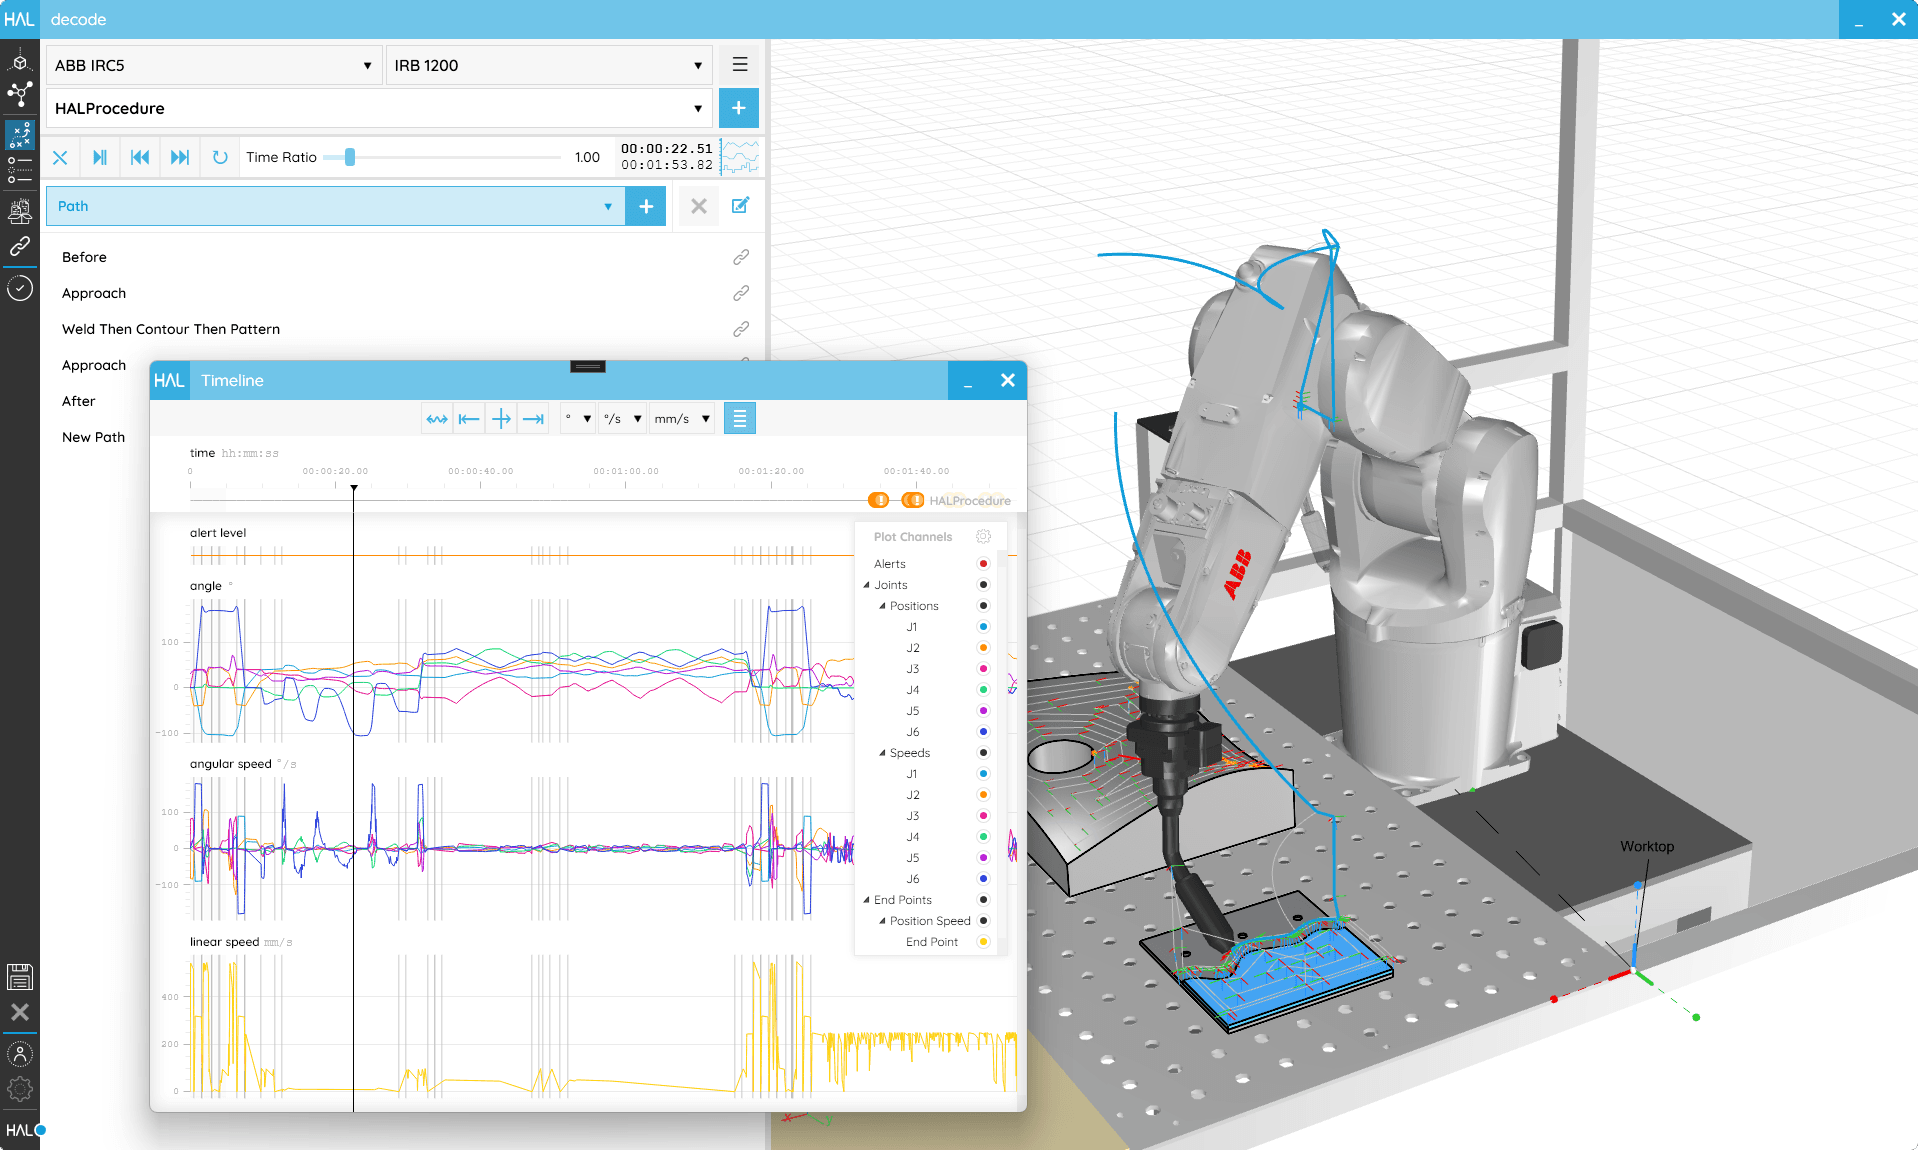Click the play/pause simulation button
This screenshot has height=1150, width=1918.
point(100,157)
